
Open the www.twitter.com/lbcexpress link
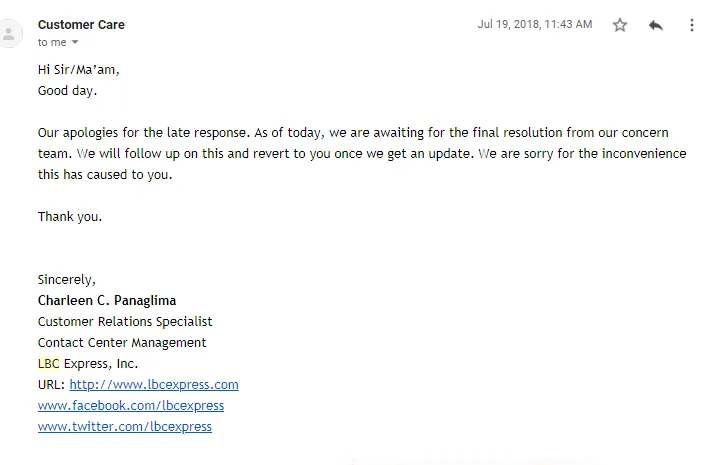(125, 426)
